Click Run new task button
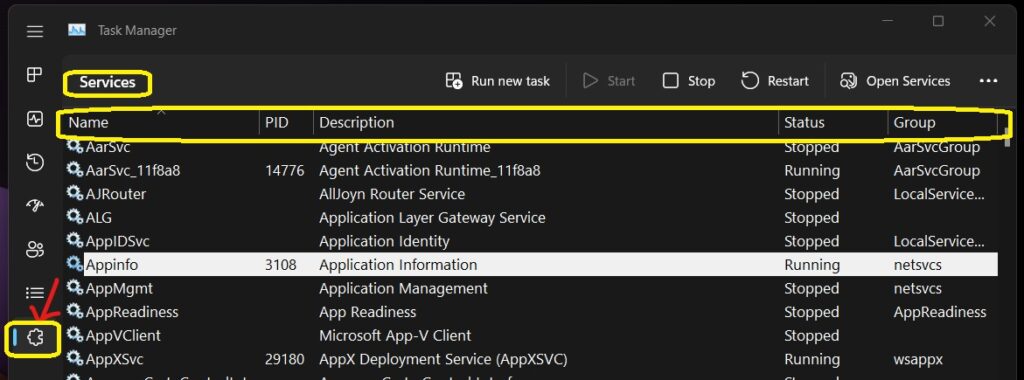The image size is (1024, 380). [498, 81]
